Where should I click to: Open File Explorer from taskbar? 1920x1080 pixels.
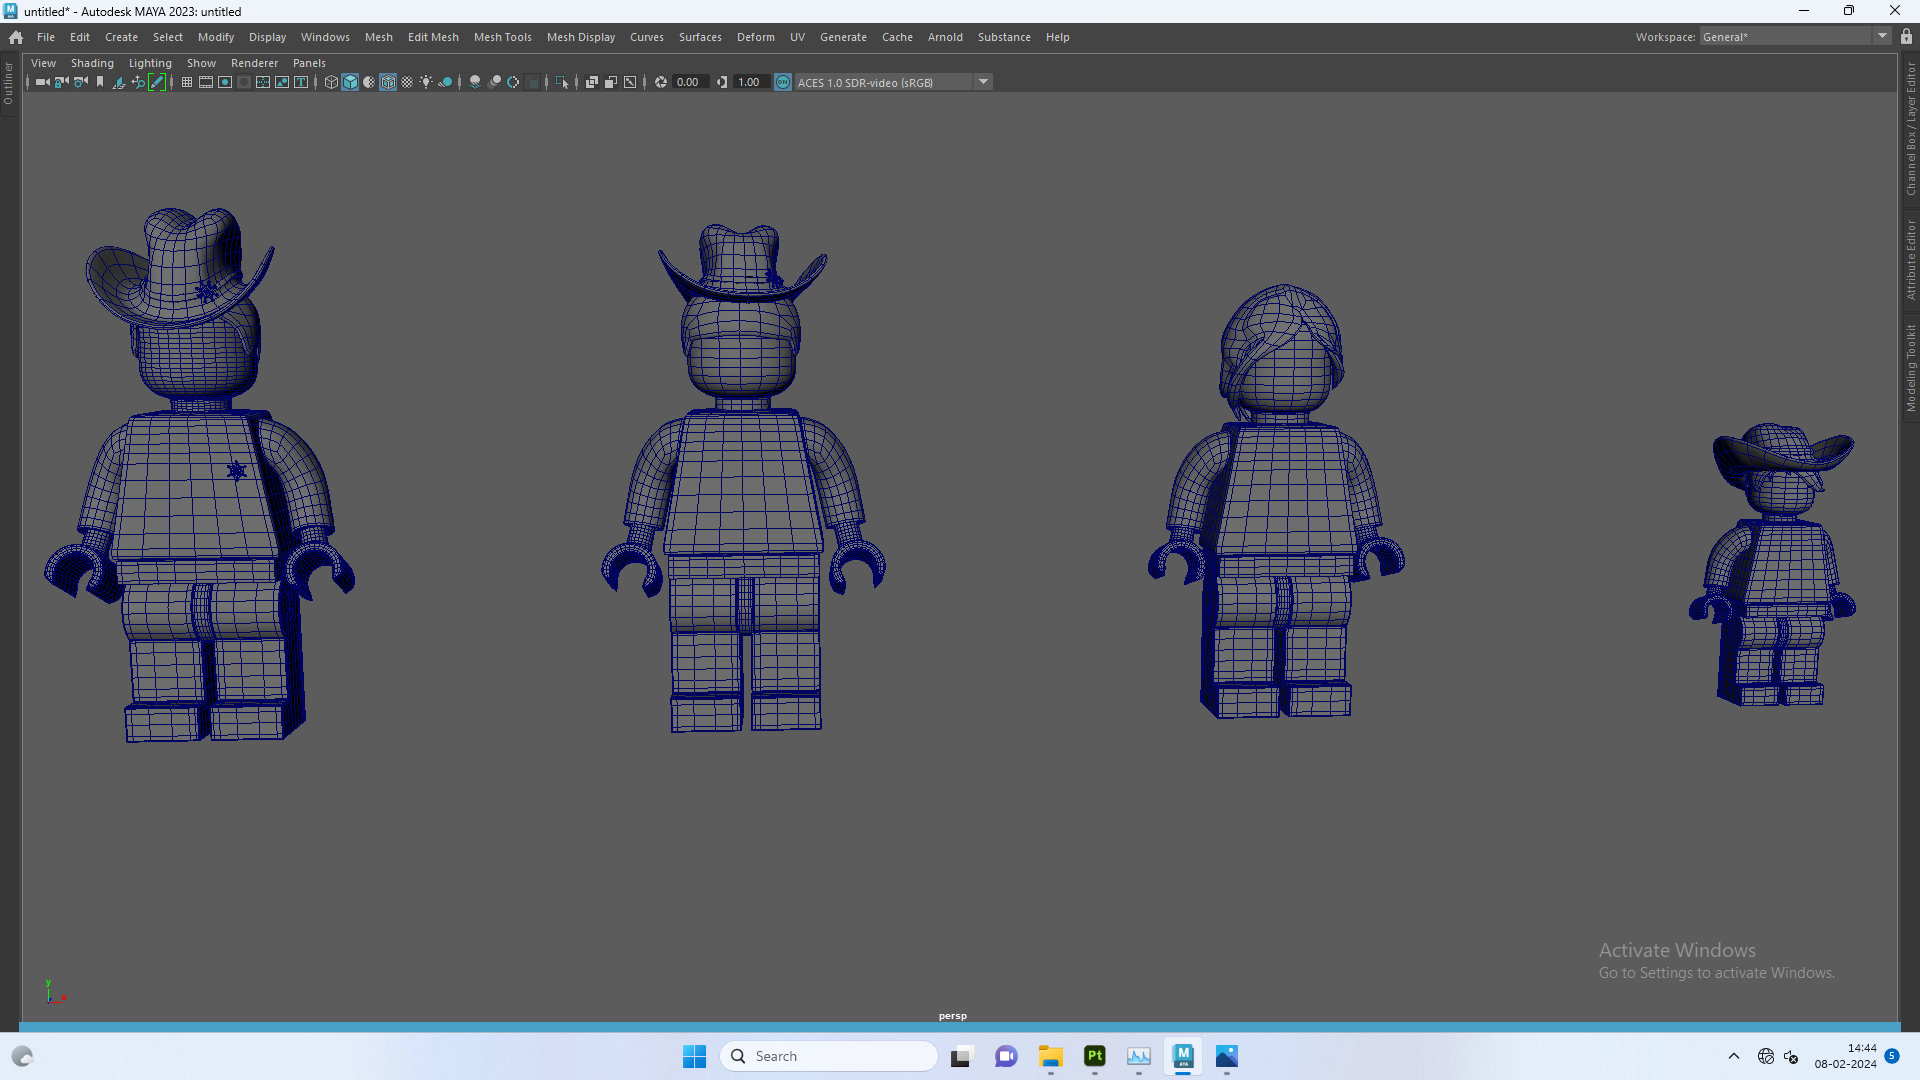coord(1050,1056)
